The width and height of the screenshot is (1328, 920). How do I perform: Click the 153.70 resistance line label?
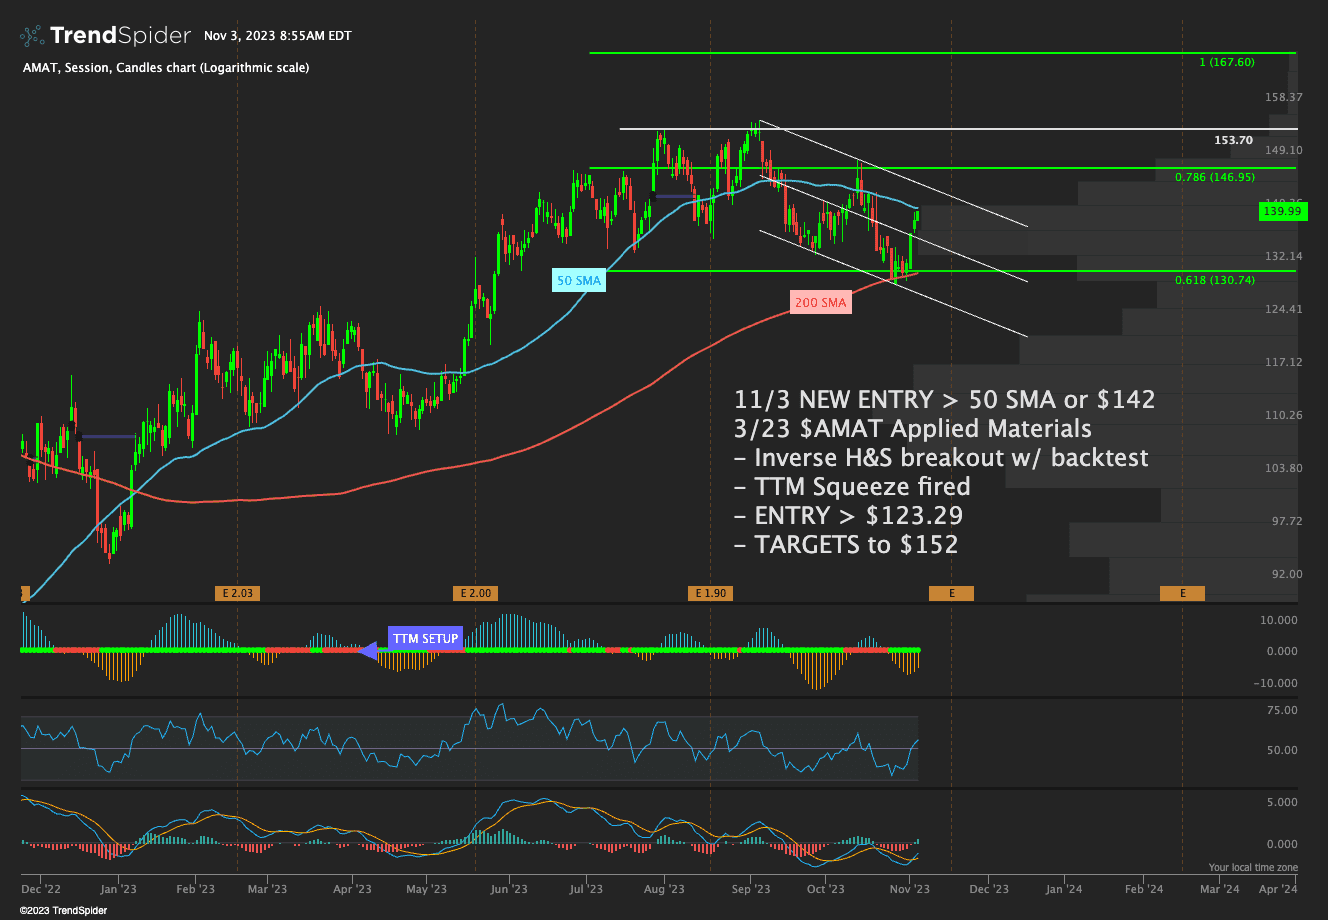(1233, 140)
